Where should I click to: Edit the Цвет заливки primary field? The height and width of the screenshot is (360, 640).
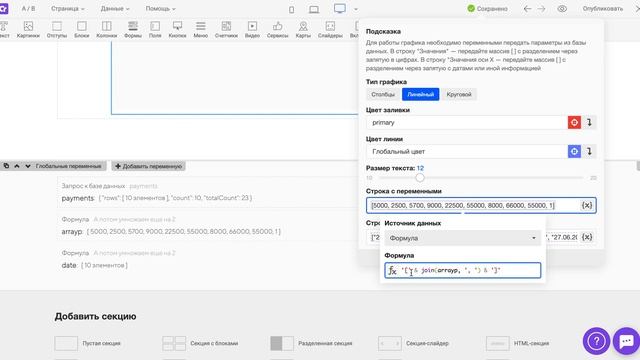coord(467,122)
